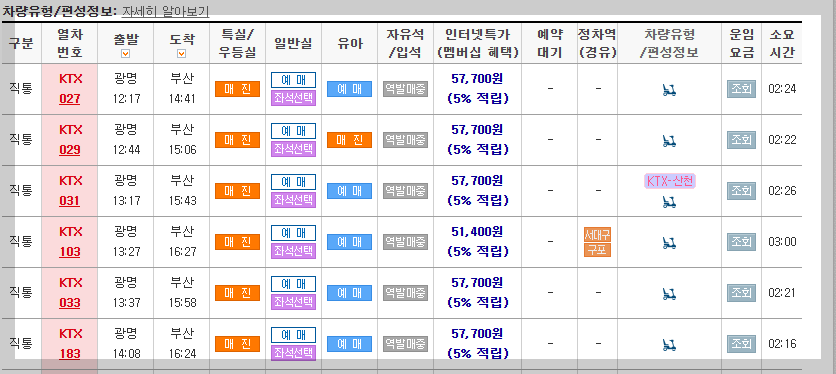
Task: Book 일반실 예매 for KTX 103
Action: 293,233
